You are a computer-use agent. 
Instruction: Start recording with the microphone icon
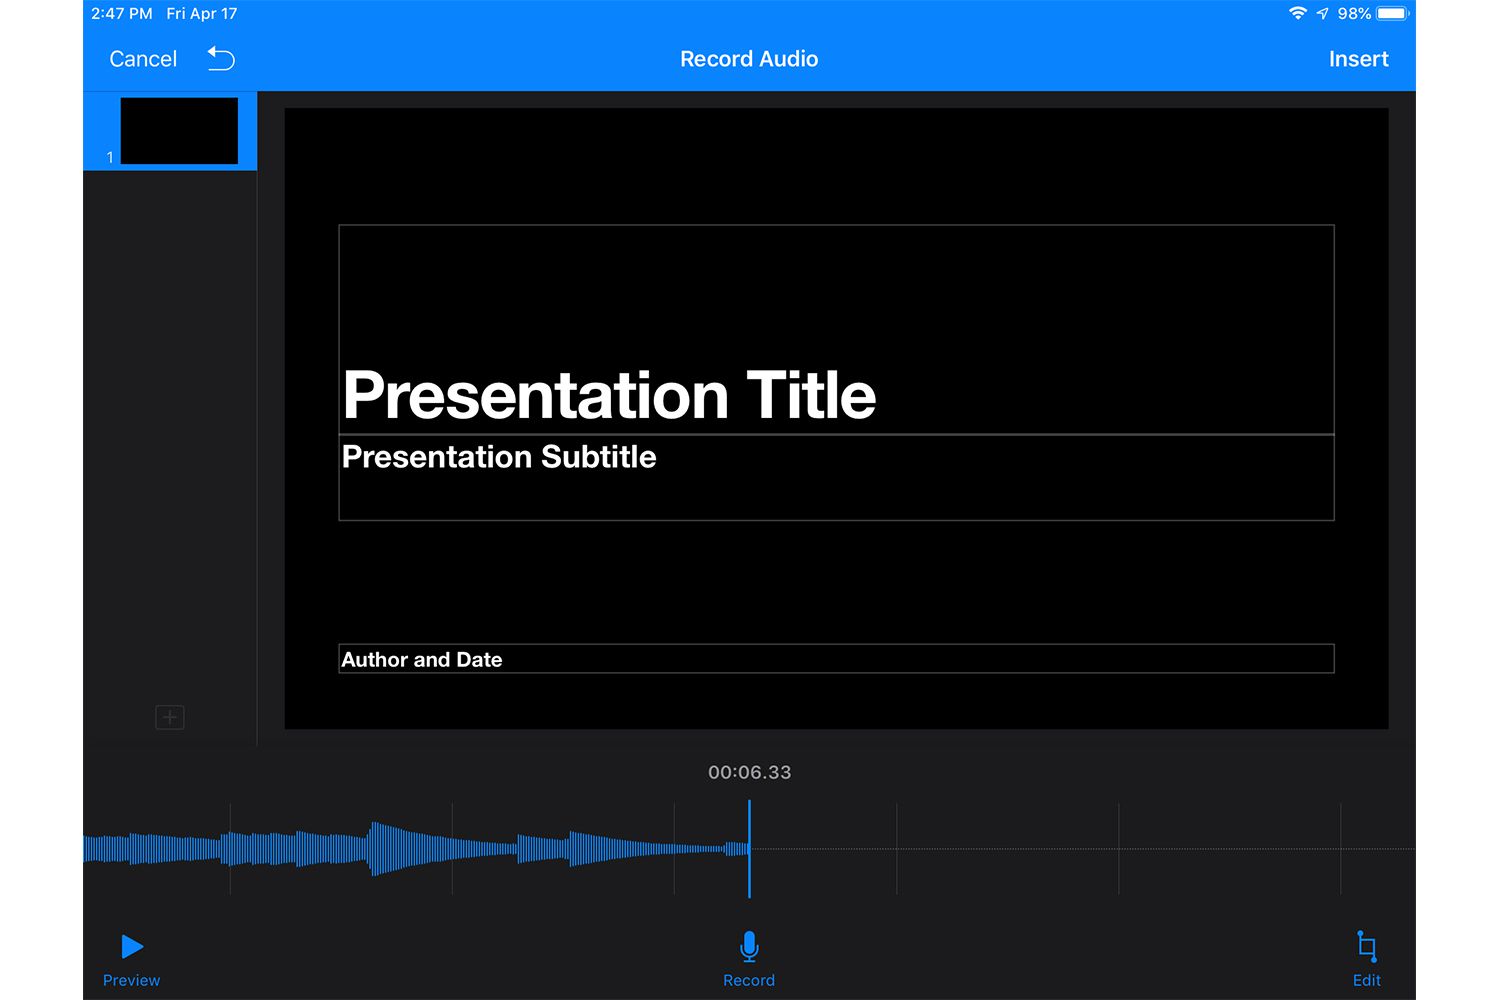pyautogui.click(x=749, y=947)
